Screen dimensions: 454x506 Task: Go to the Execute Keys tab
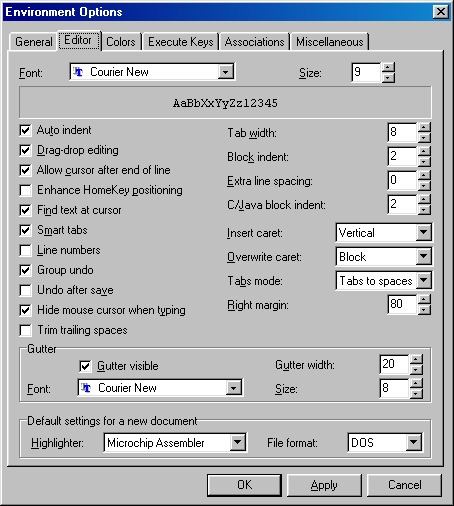click(x=180, y=42)
